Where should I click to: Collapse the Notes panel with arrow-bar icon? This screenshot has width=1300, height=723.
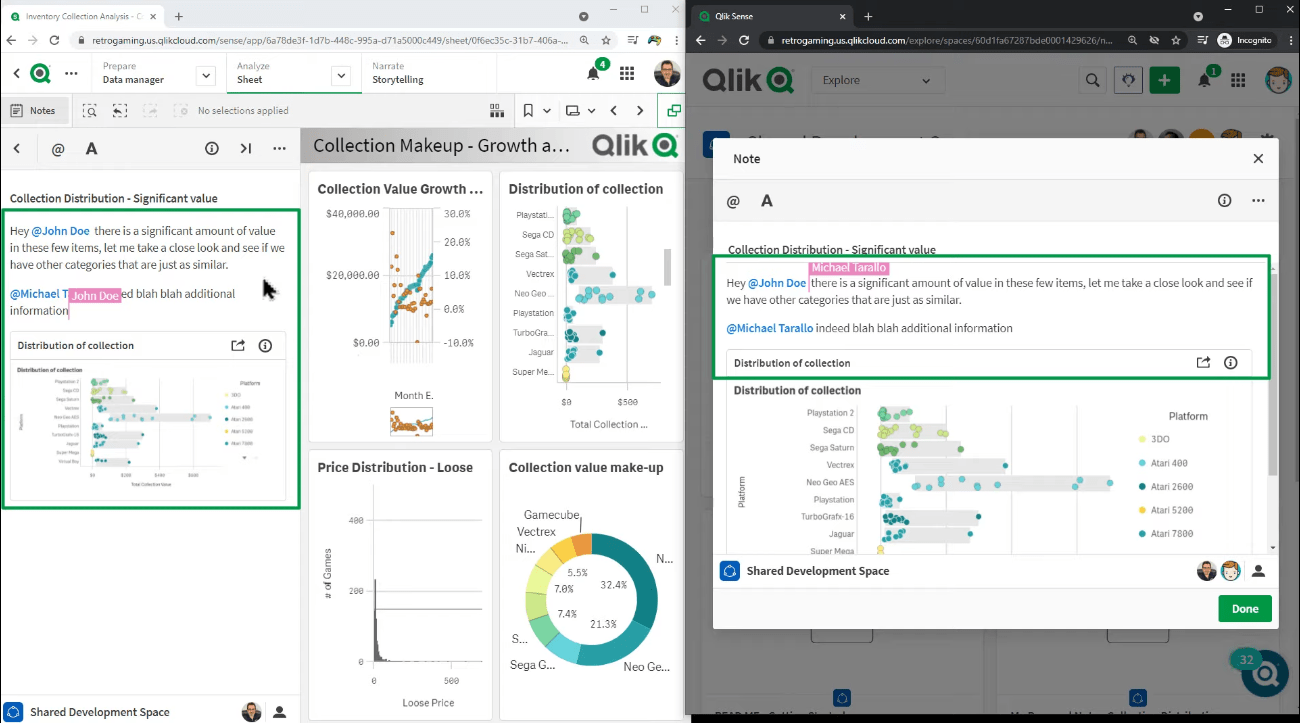[x=246, y=148]
